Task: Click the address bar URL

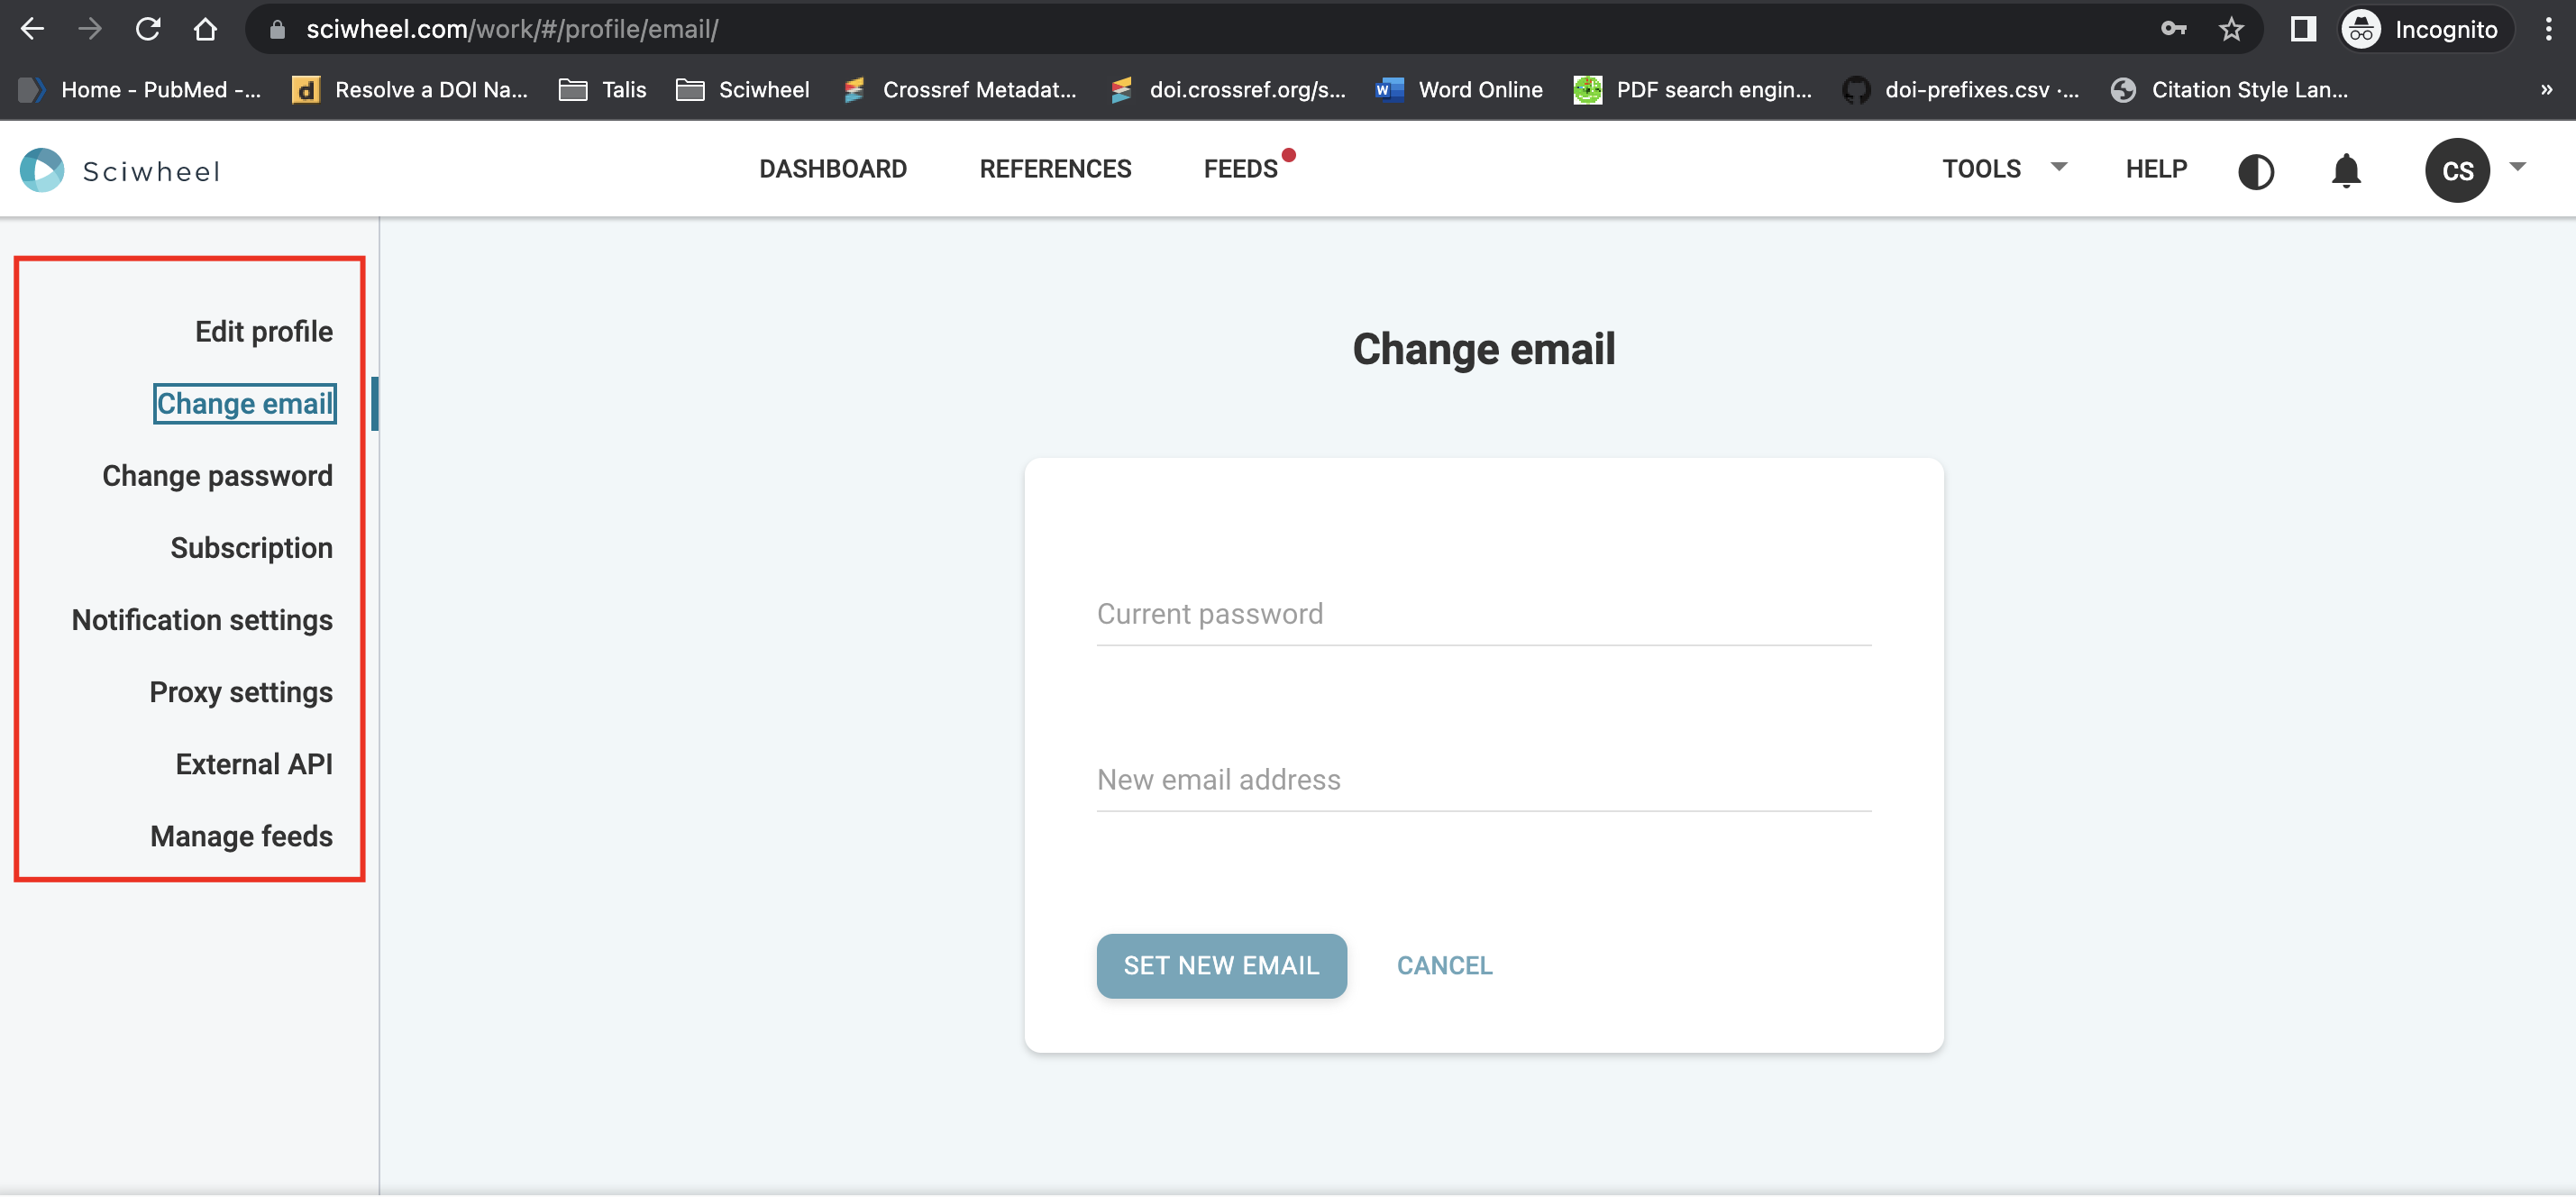Action: (x=512, y=29)
